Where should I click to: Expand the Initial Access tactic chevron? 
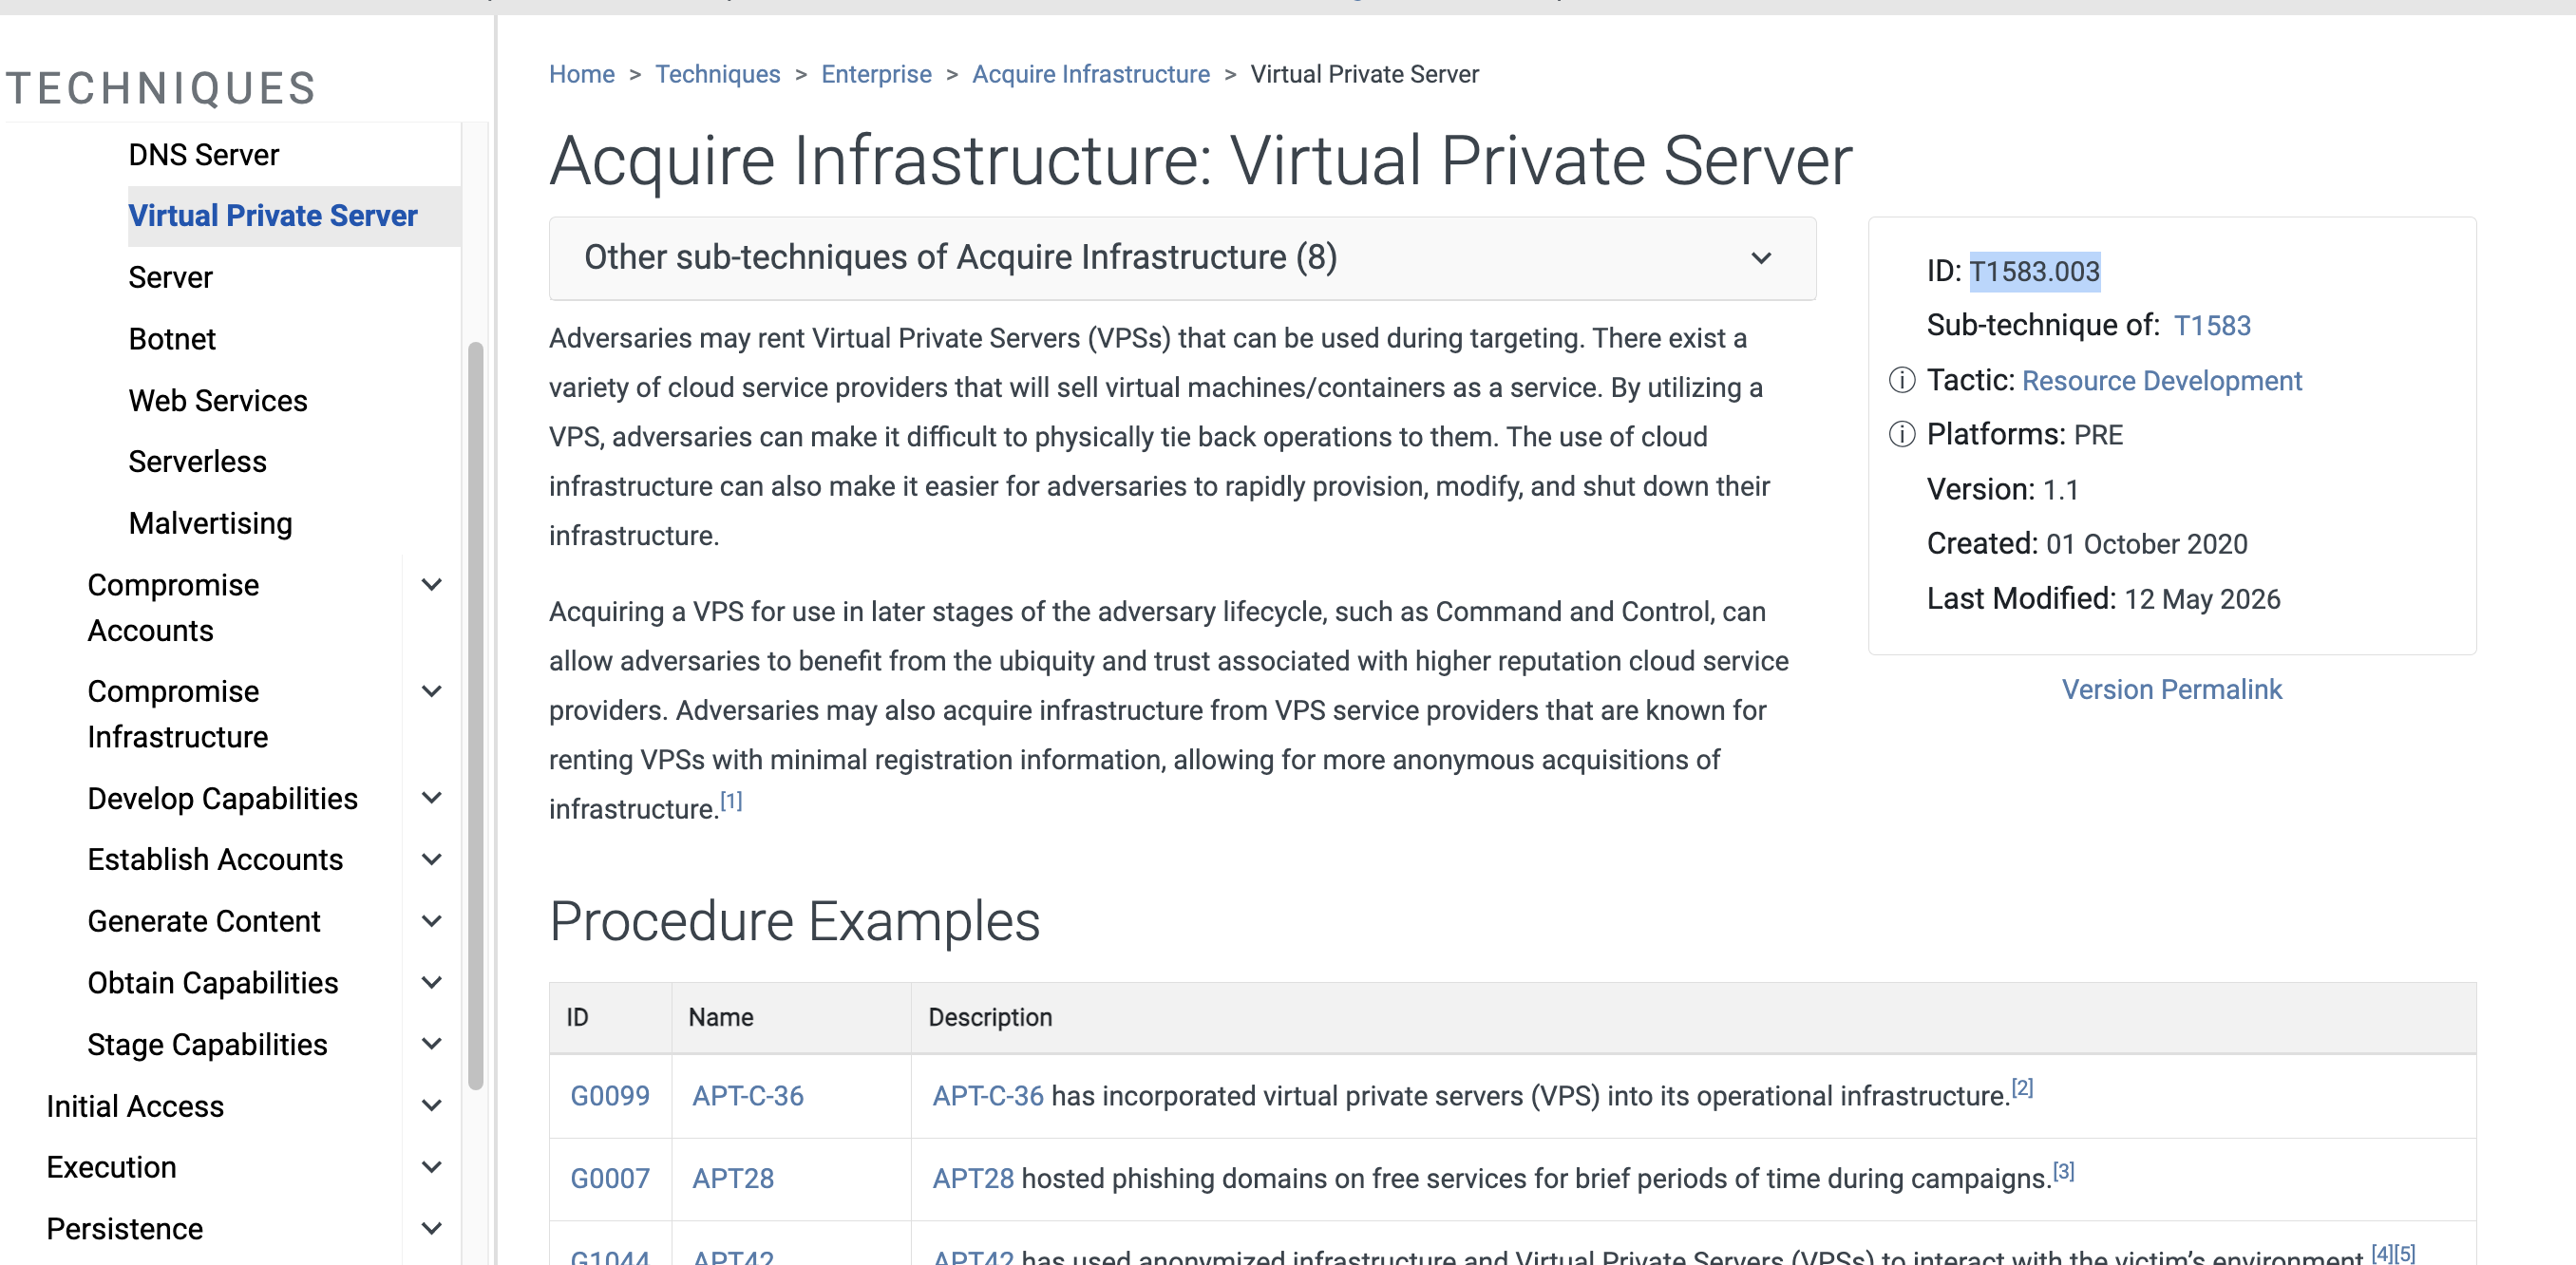[432, 1106]
